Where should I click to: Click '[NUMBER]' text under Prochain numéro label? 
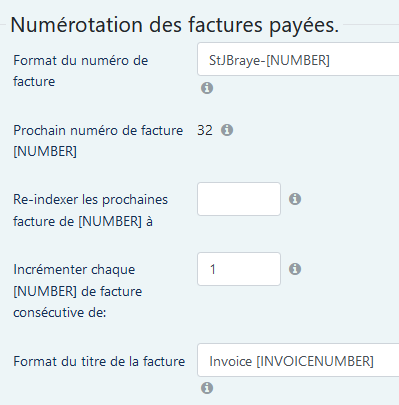(45, 151)
